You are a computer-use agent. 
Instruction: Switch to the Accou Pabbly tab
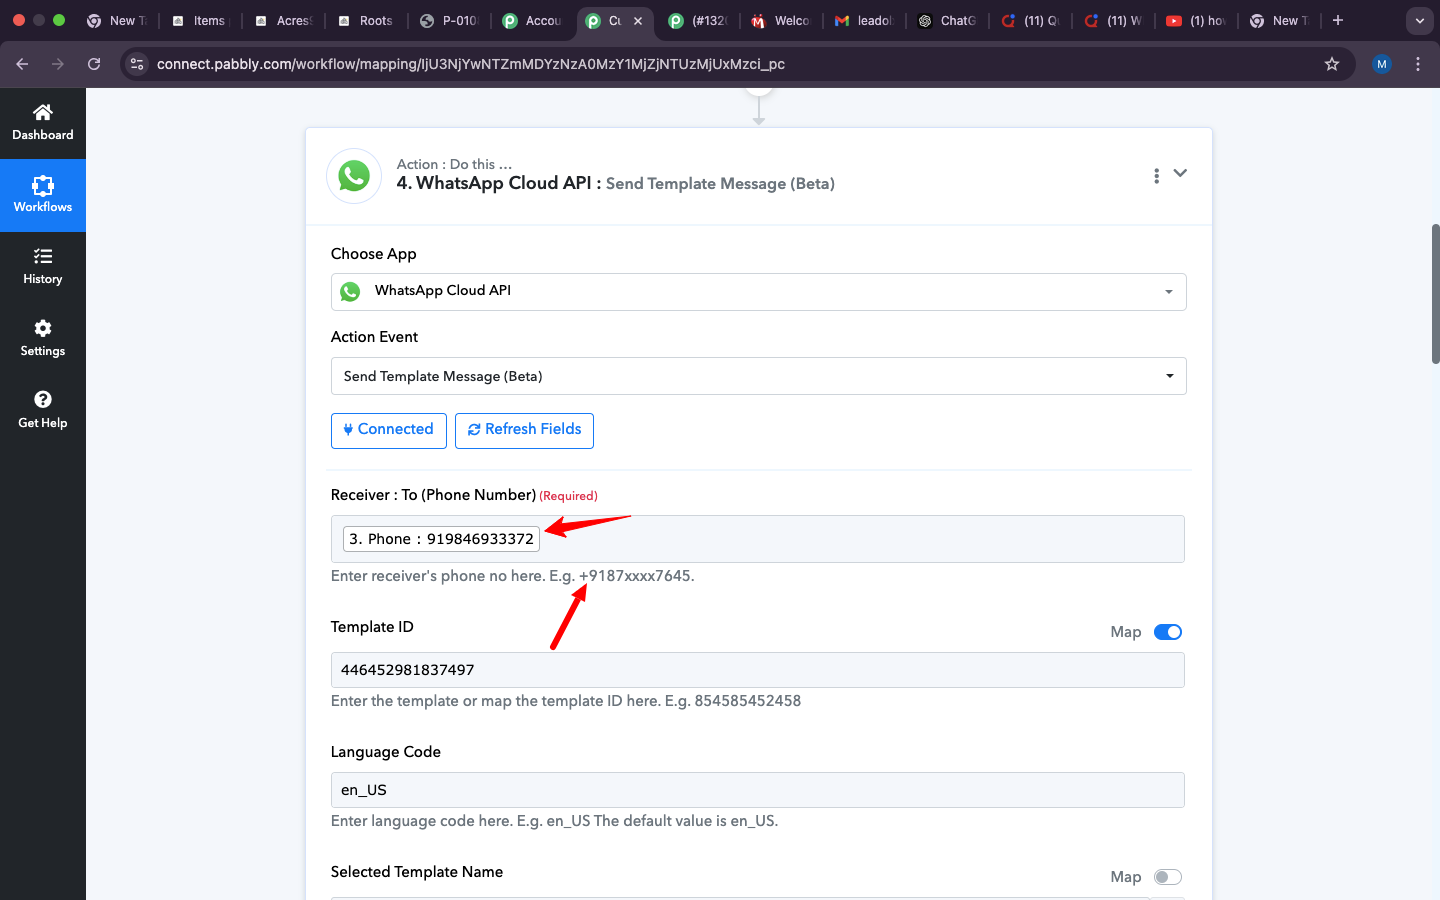tap(533, 20)
